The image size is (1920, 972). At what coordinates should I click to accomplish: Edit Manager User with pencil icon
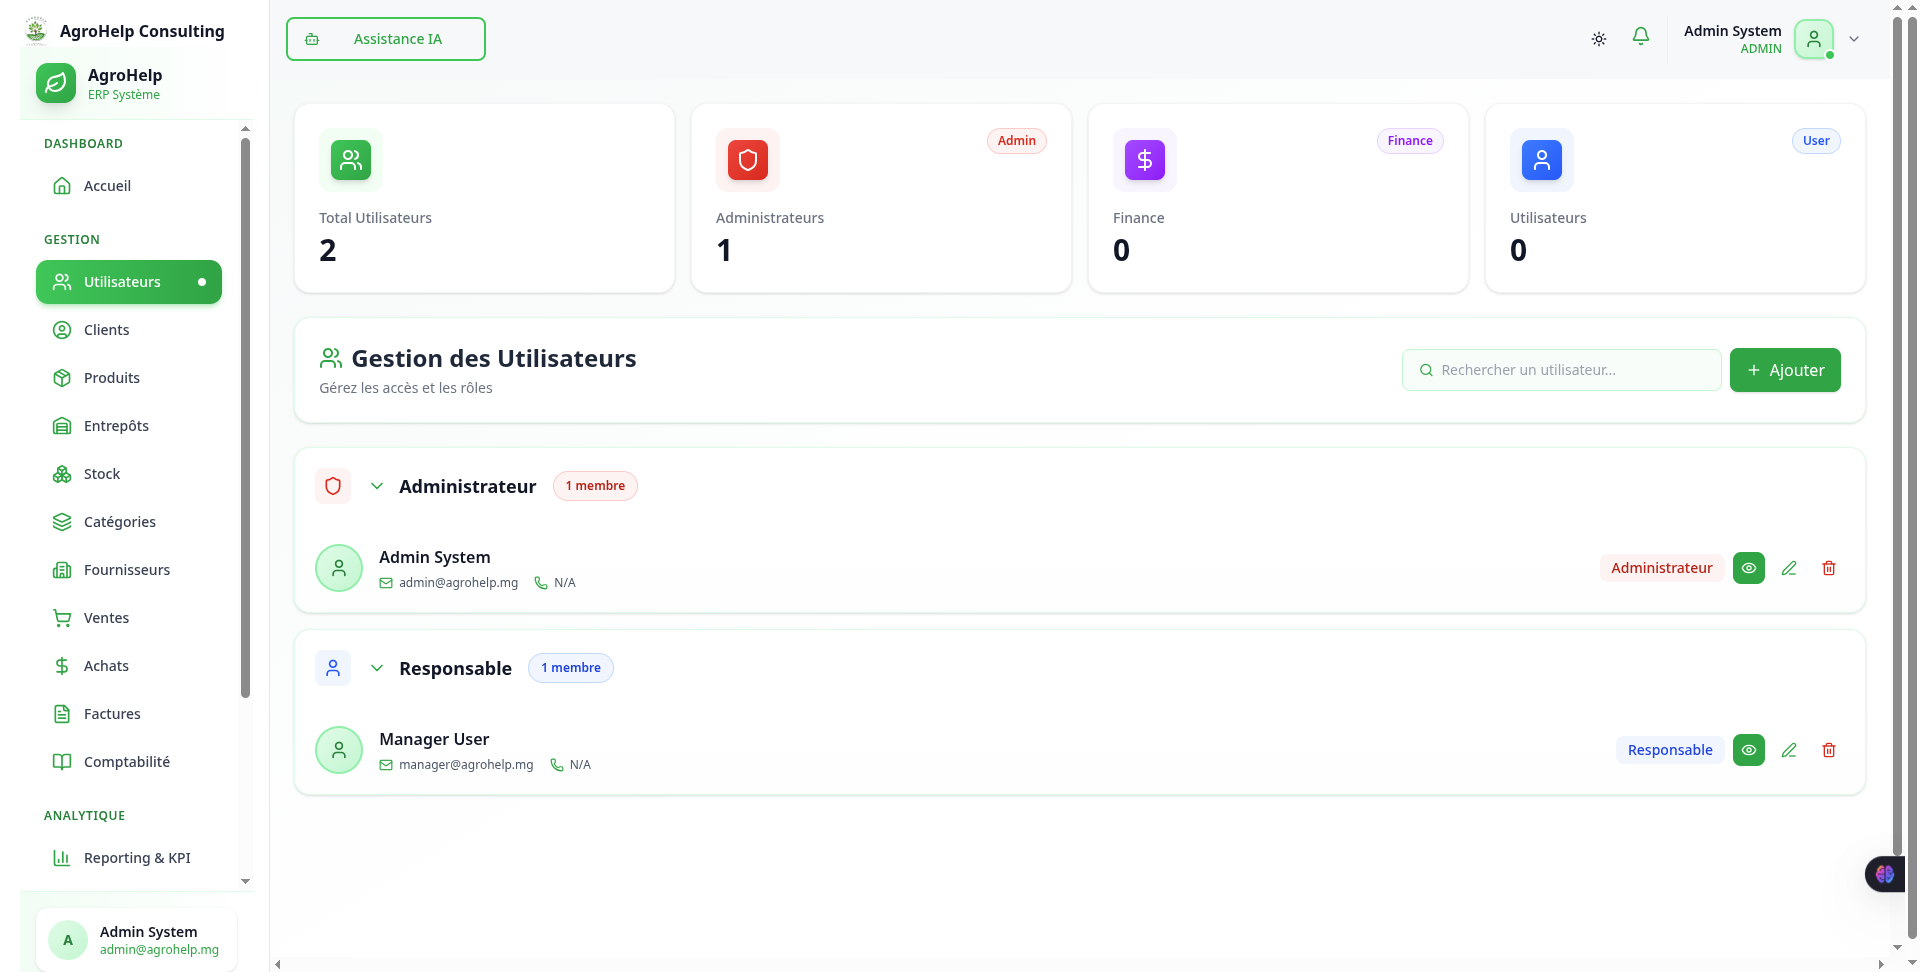click(1789, 750)
